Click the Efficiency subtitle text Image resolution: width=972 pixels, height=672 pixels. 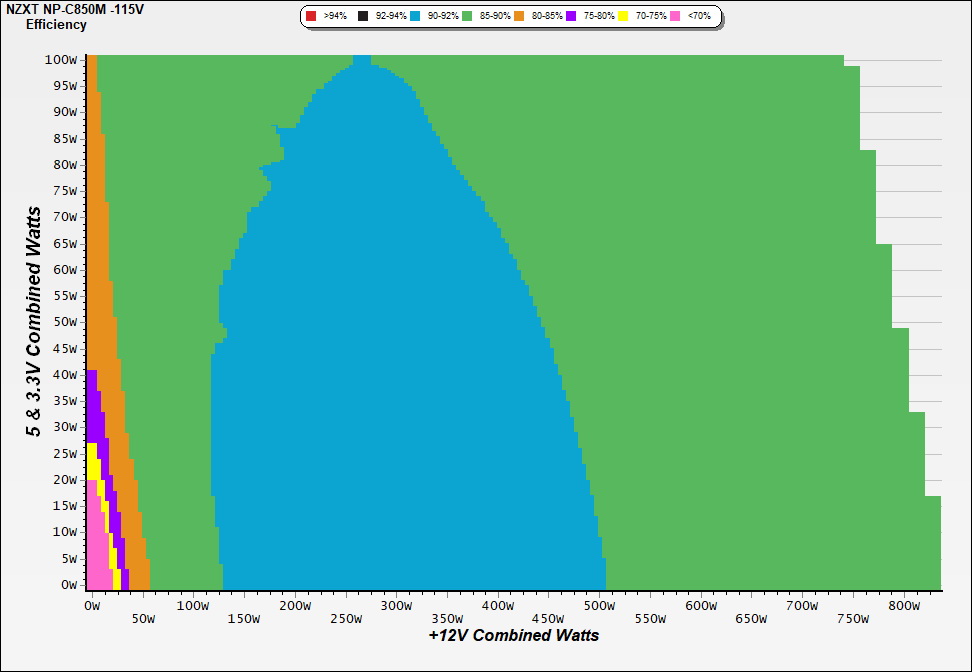click(56, 25)
